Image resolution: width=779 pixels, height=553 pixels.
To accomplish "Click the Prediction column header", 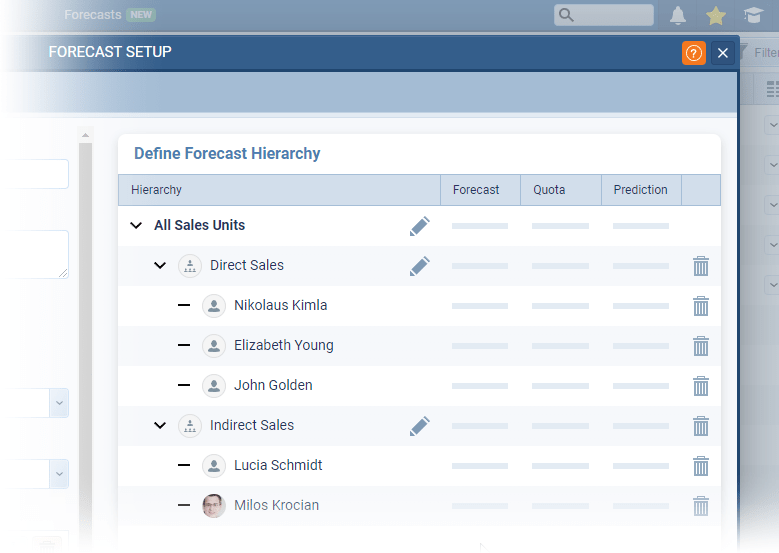I will pos(640,190).
